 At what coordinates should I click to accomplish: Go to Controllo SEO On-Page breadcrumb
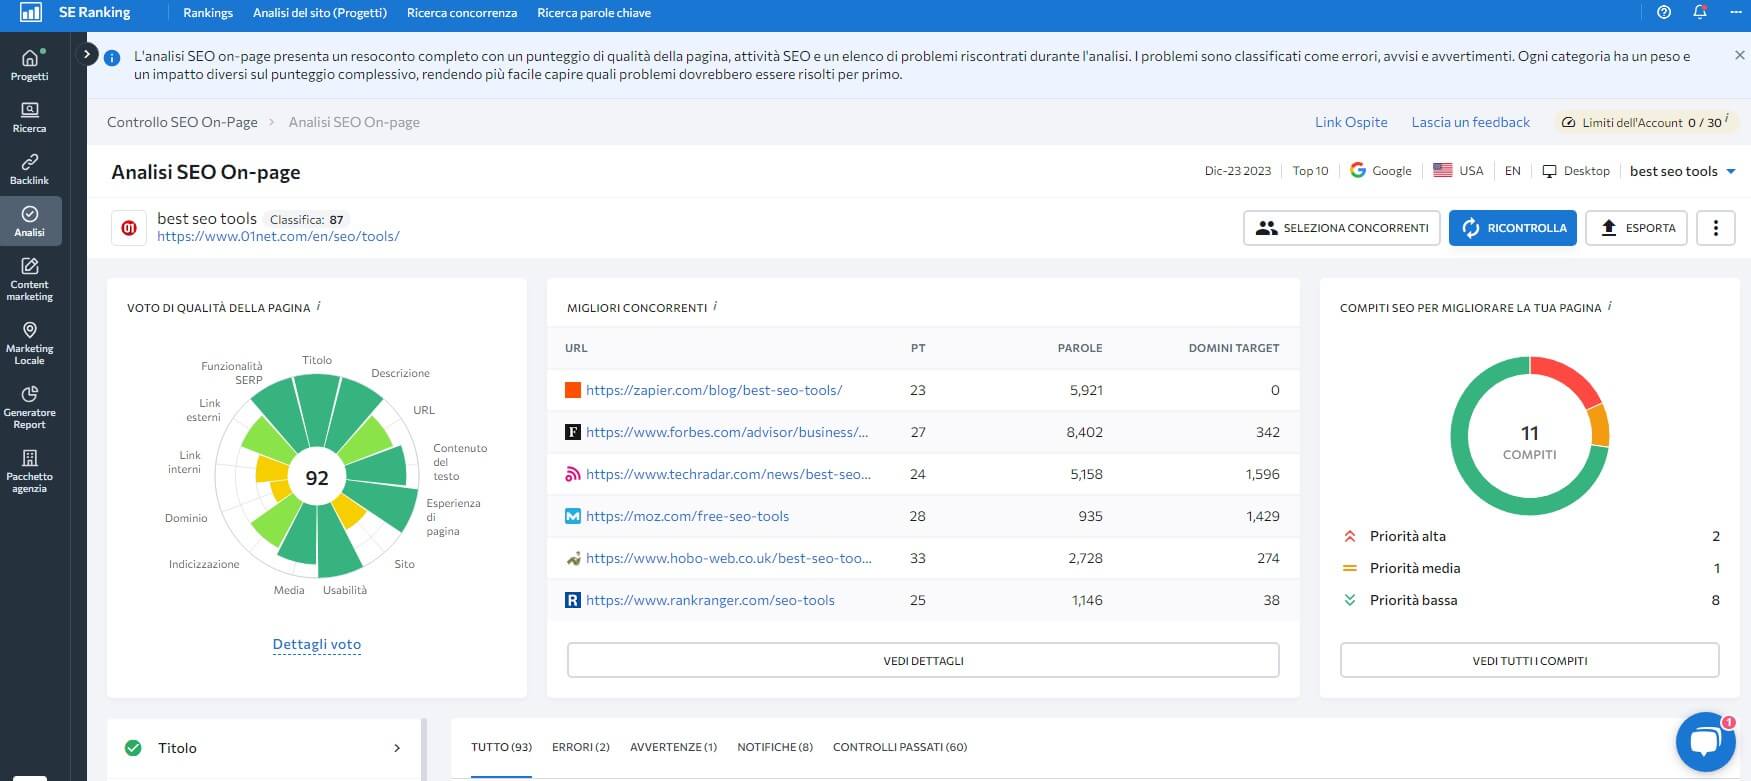point(182,122)
